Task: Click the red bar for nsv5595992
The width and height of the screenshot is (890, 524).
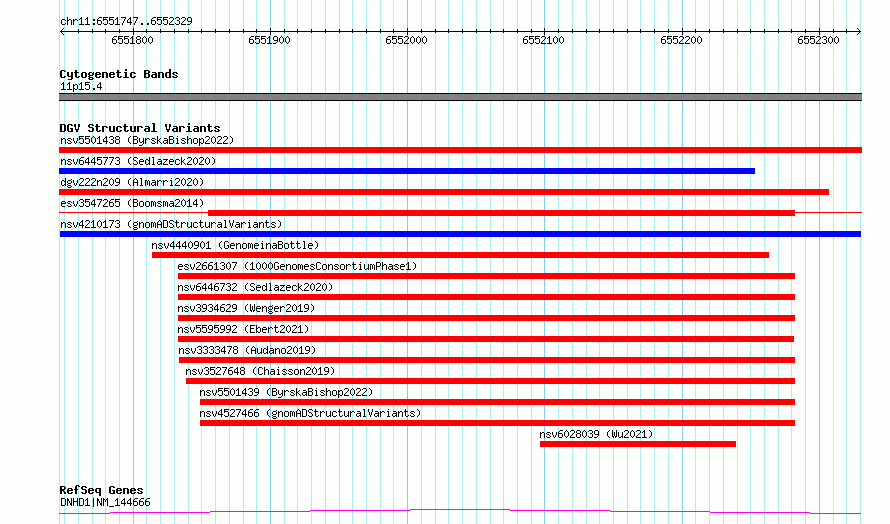Action: [x=486, y=339]
